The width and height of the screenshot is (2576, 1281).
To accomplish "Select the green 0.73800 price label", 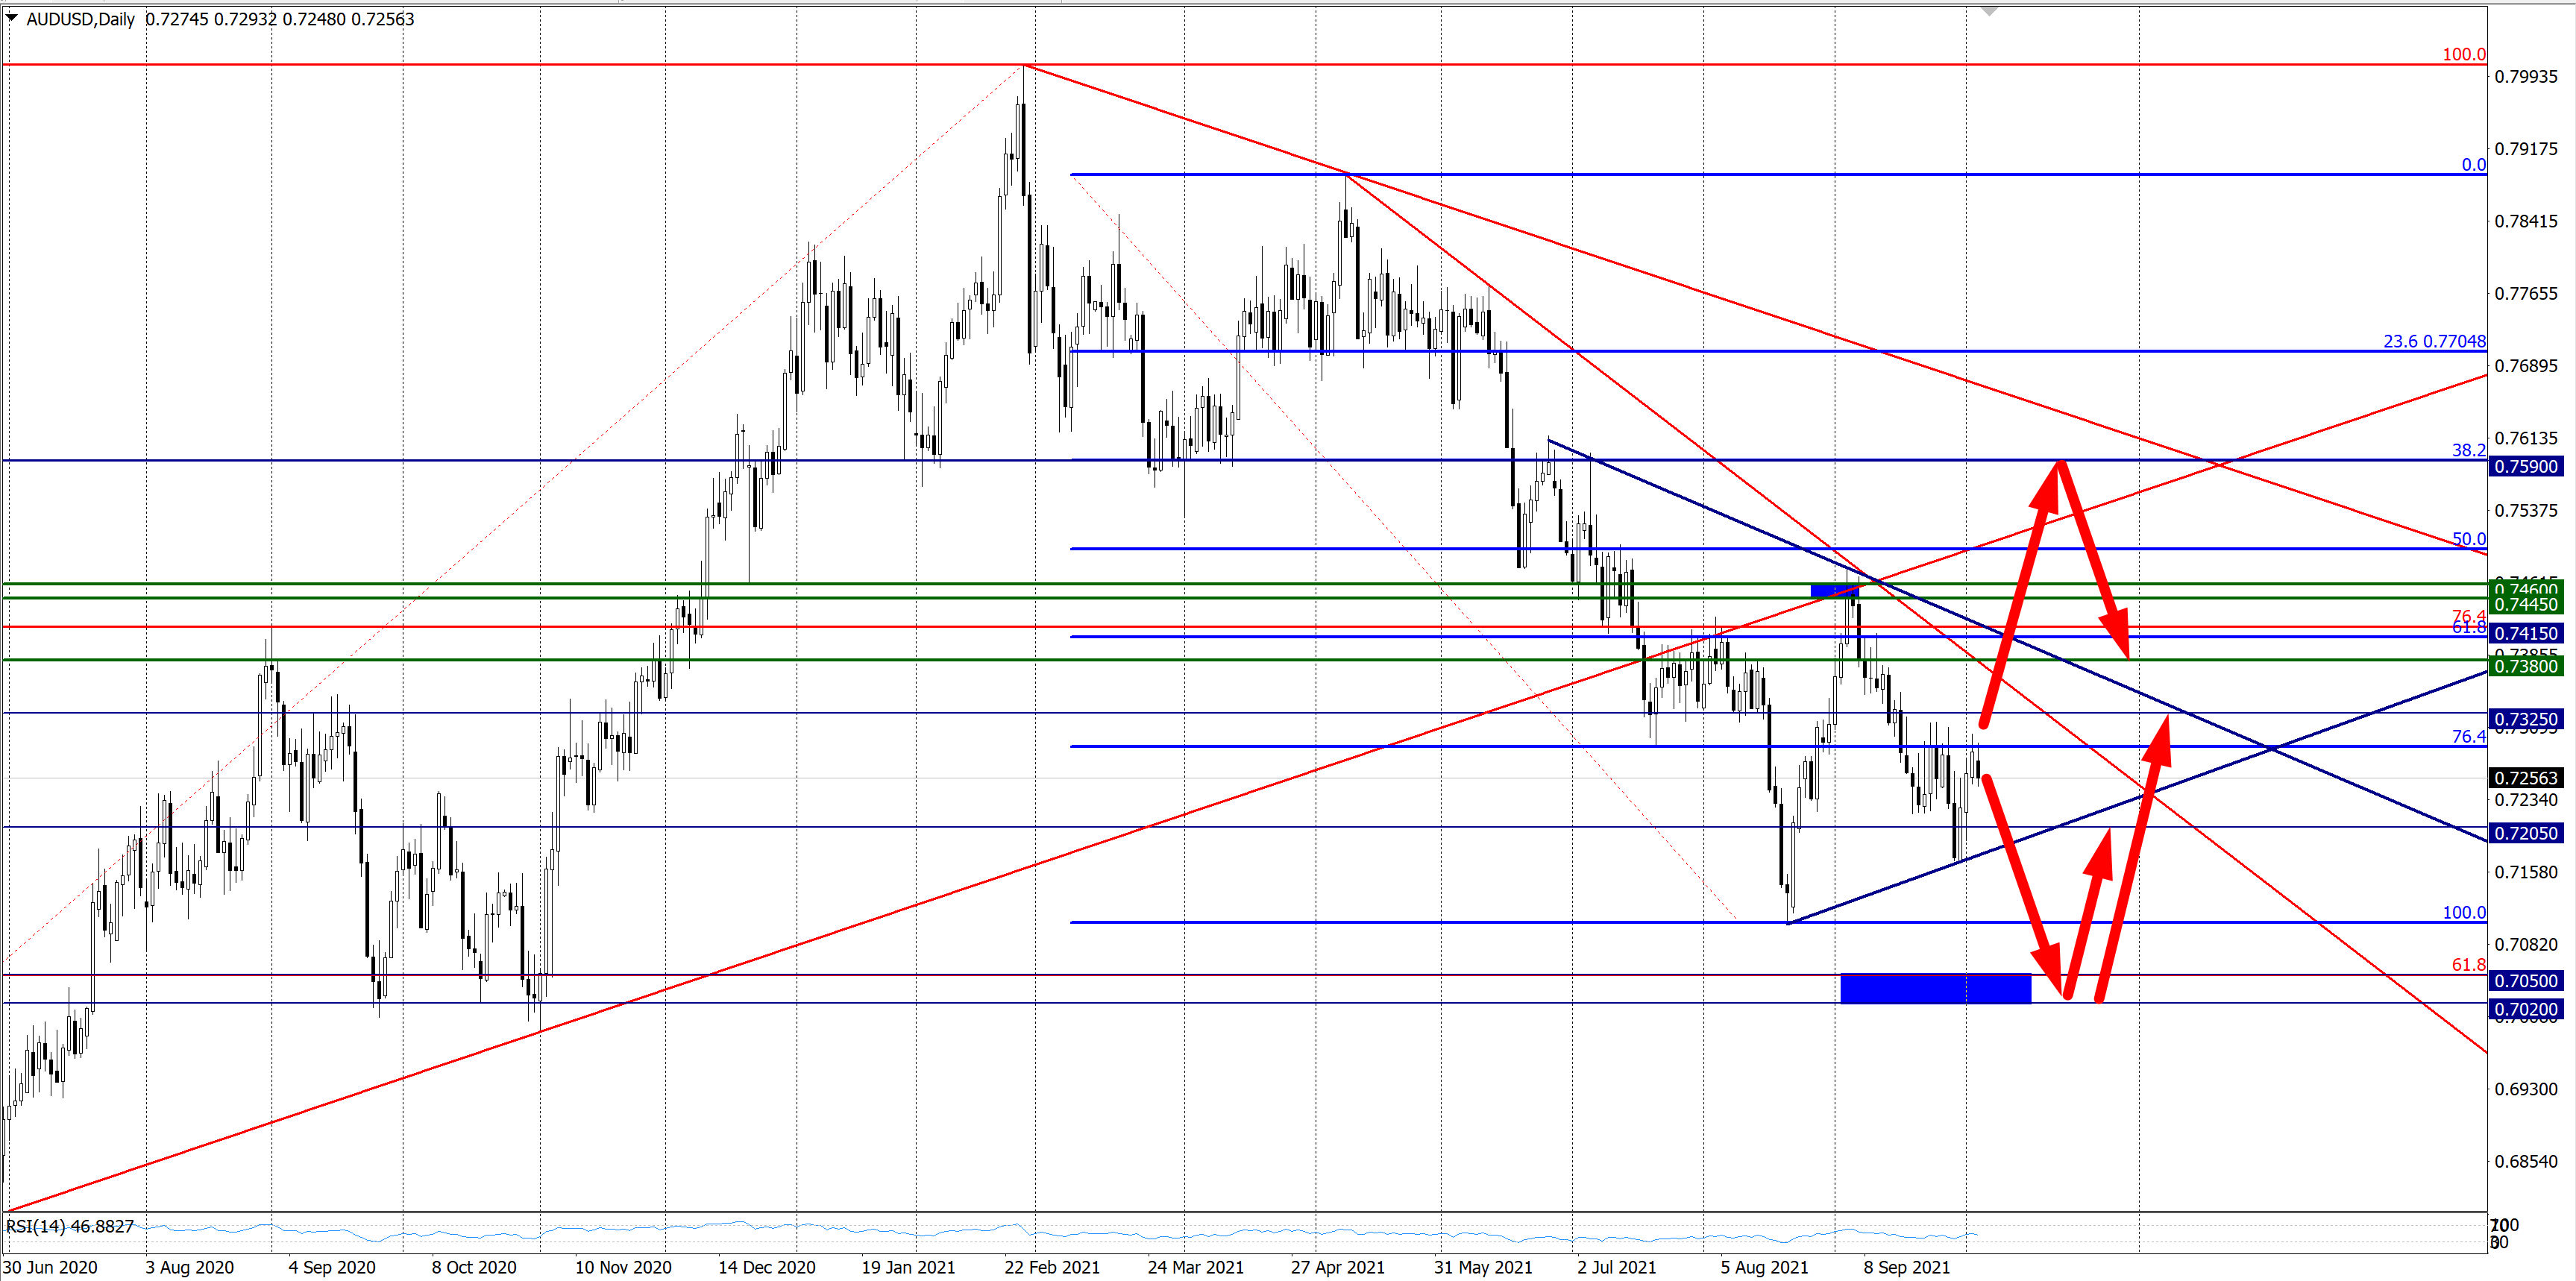I will (x=2525, y=666).
